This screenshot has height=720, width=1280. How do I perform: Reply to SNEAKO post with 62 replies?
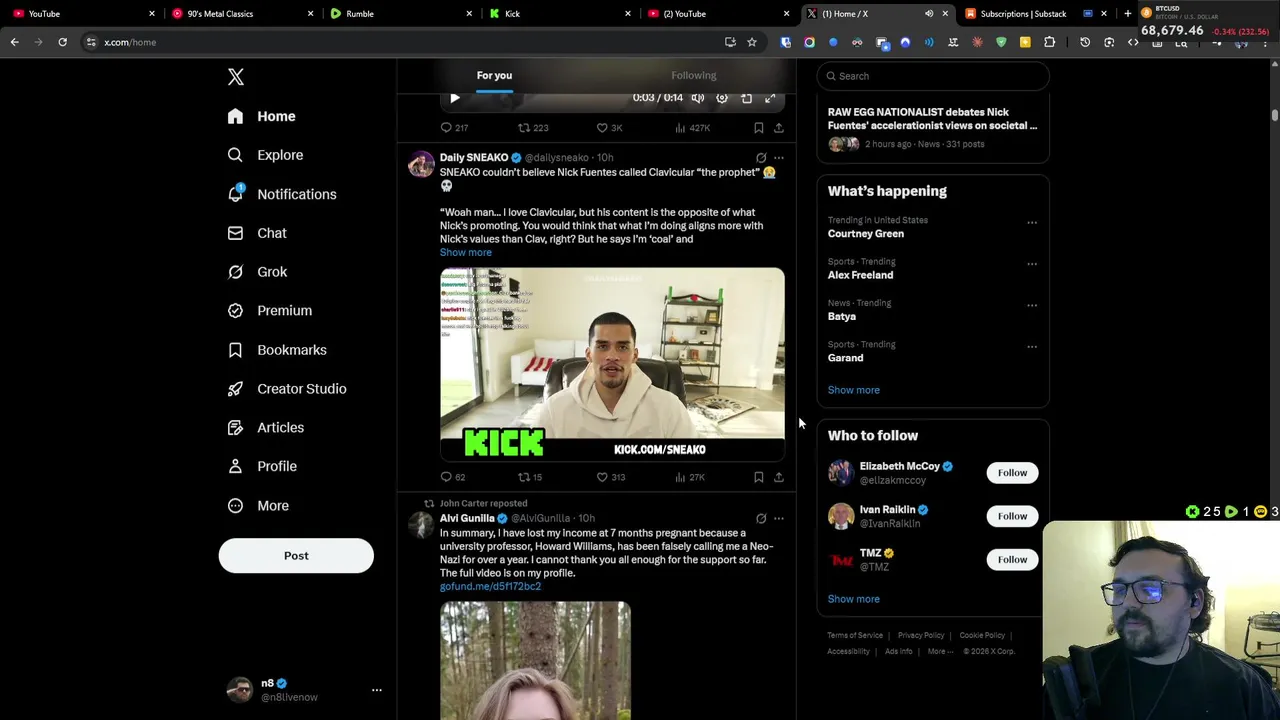coord(453,477)
